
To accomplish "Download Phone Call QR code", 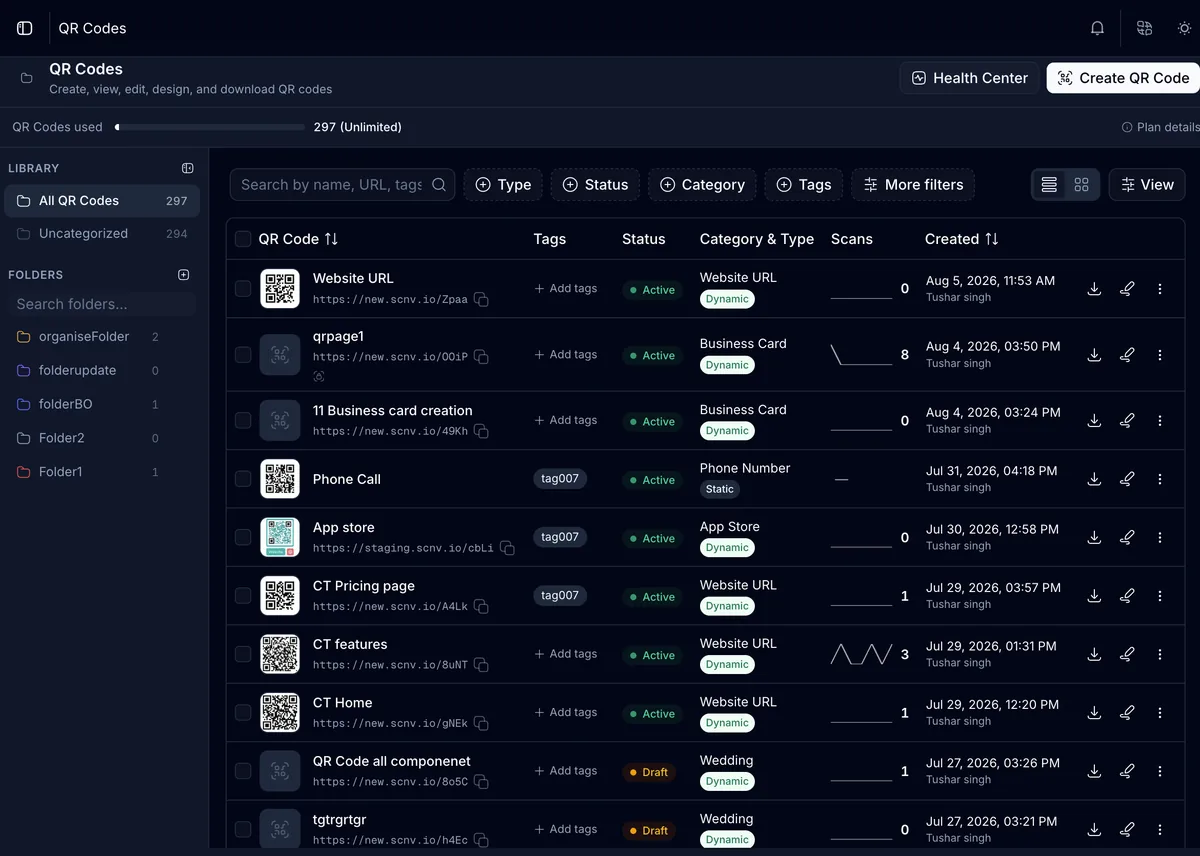I will point(1094,479).
